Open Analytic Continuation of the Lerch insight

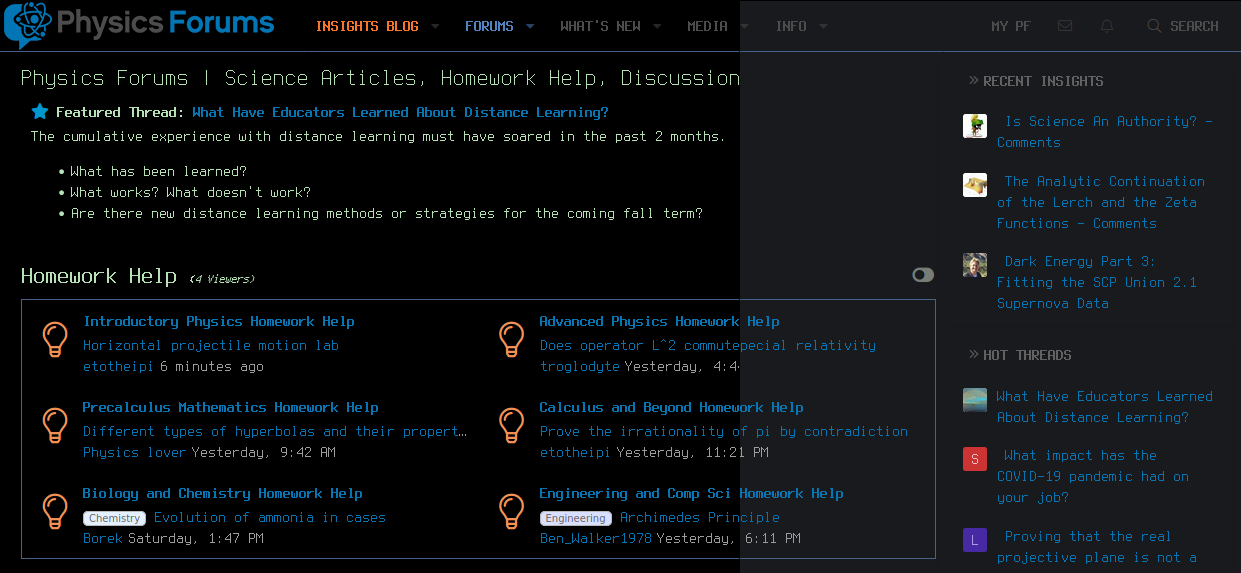pos(1101,202)
